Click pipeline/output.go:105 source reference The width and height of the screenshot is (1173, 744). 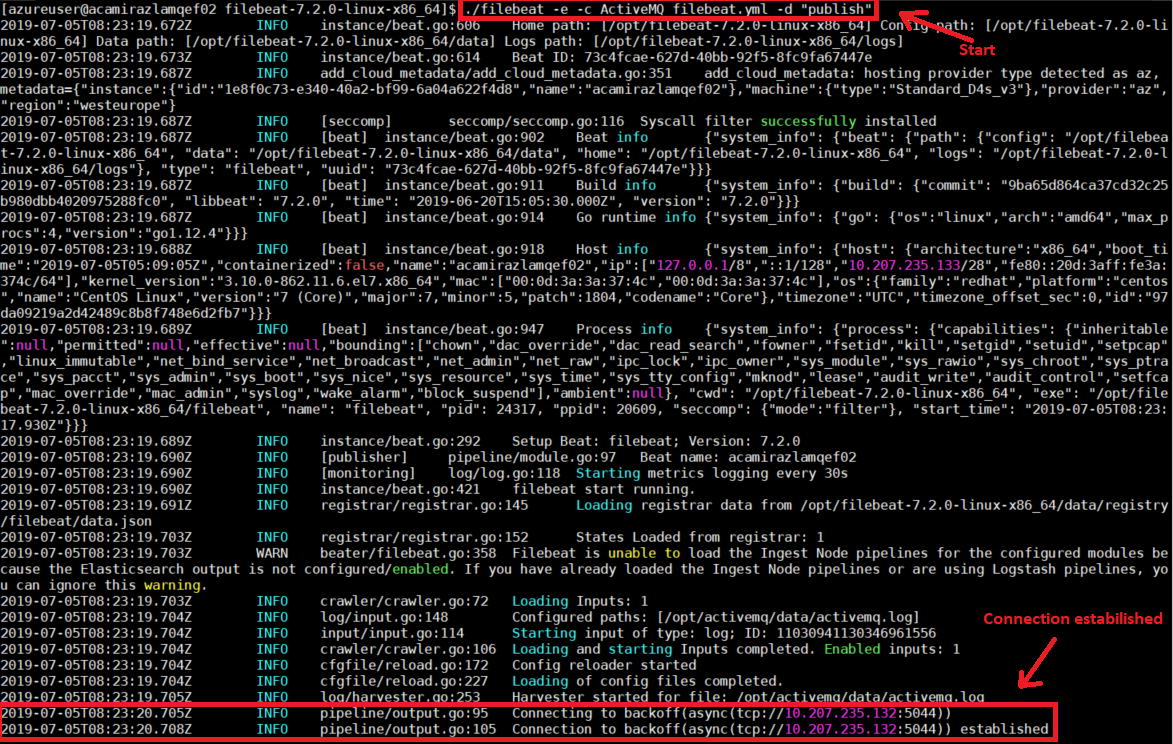(x=408, y=729)
